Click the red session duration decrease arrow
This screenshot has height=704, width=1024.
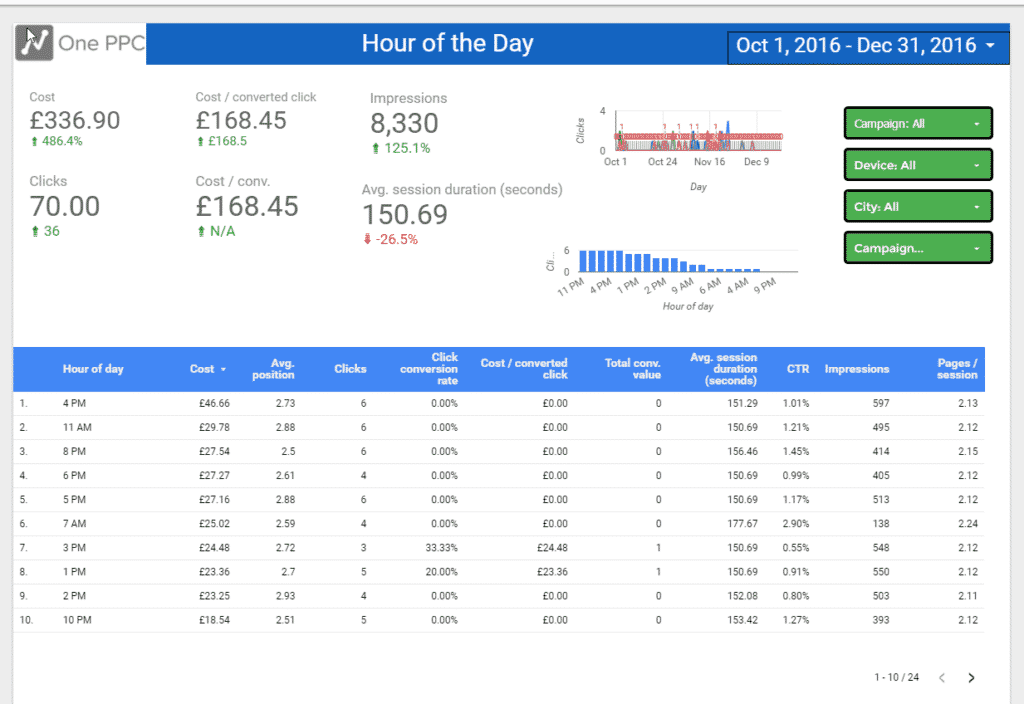368,239
